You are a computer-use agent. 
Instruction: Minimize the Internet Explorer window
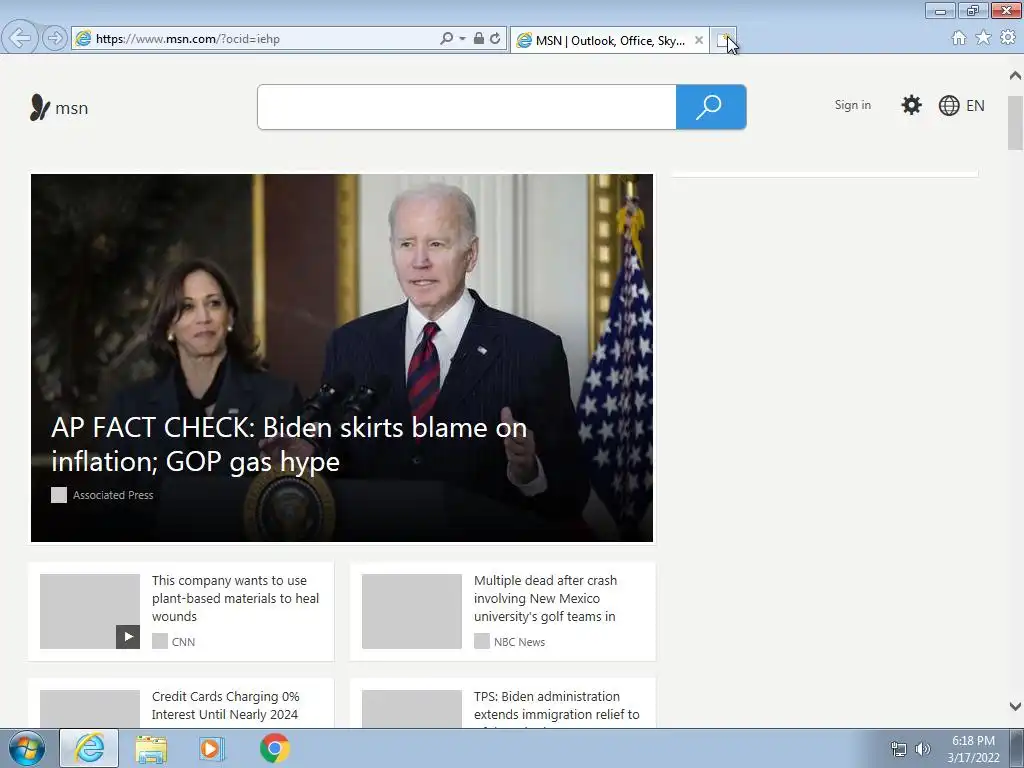coord(940,10)
